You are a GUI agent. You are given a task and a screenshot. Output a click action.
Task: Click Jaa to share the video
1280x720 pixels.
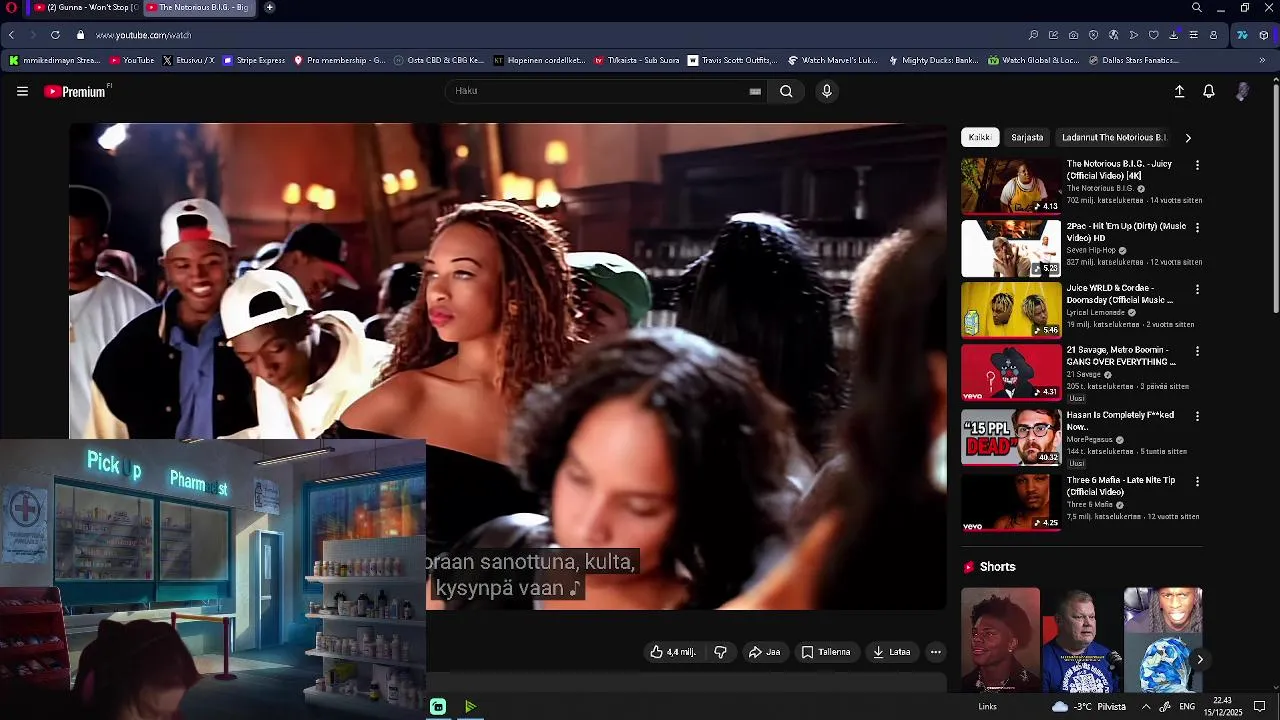point(764,652)
